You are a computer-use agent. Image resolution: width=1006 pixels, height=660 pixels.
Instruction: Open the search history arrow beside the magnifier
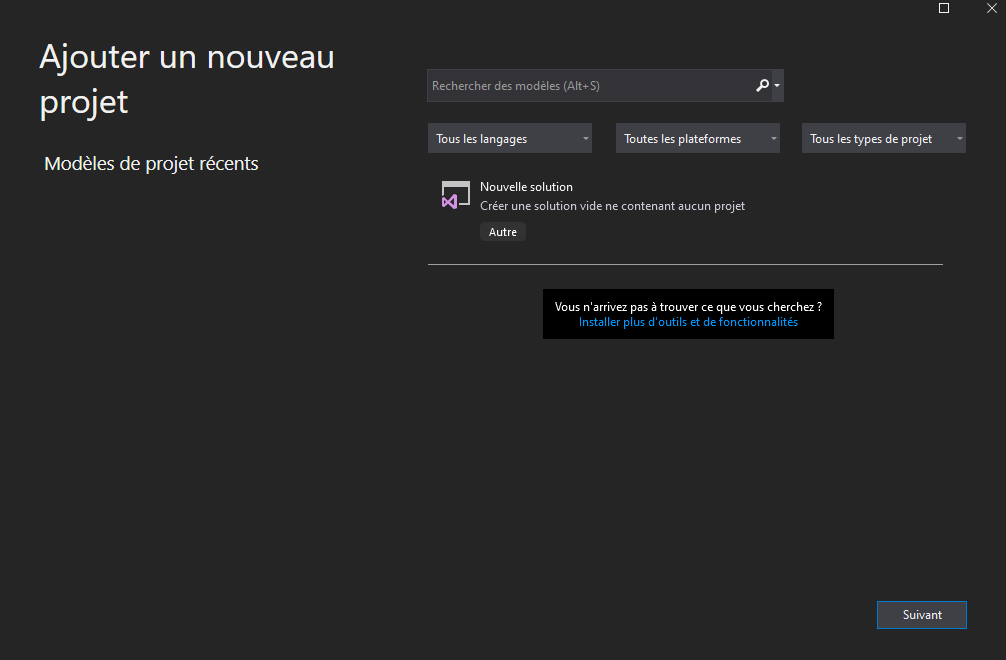pos(777,86)
